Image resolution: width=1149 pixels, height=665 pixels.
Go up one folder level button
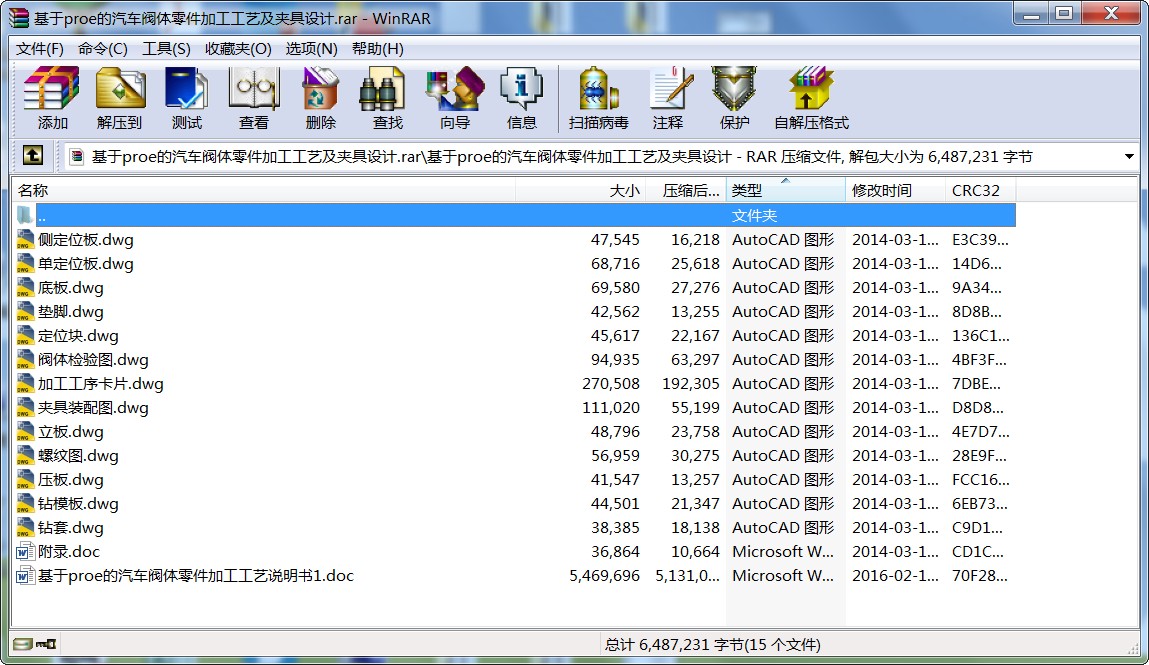[33, 155]
